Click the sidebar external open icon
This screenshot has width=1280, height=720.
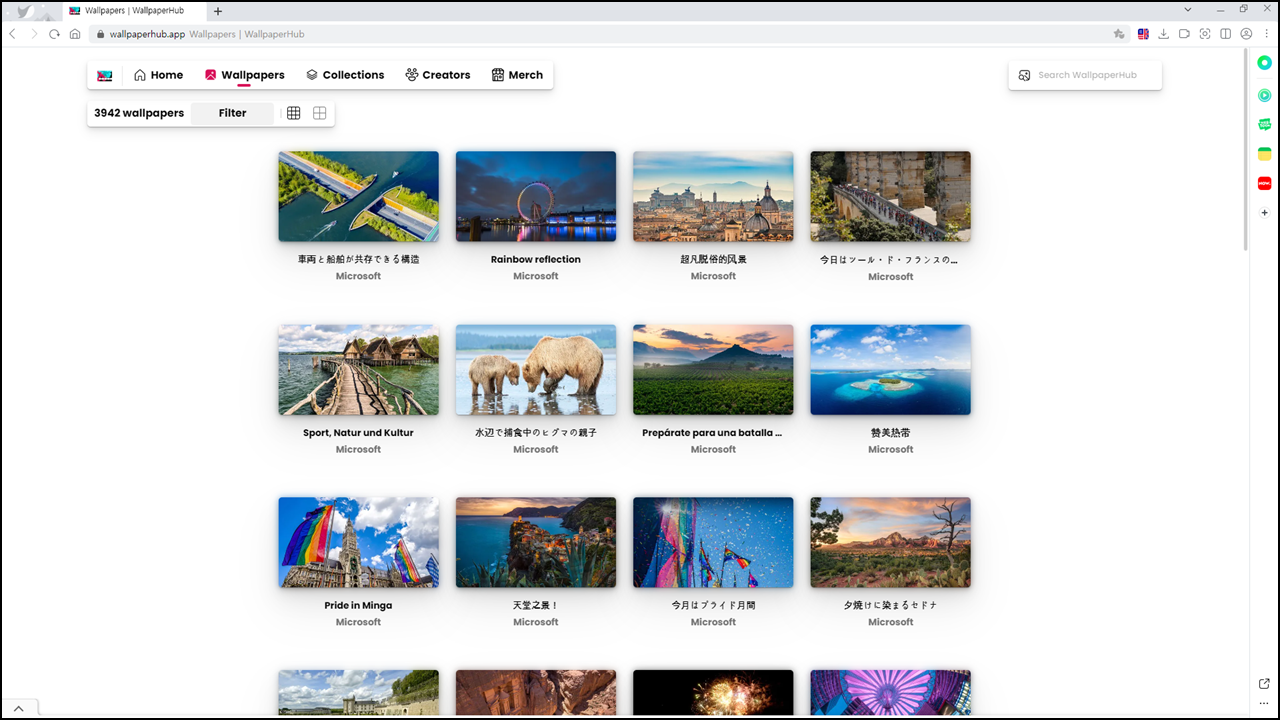(x=1264, y=683)
